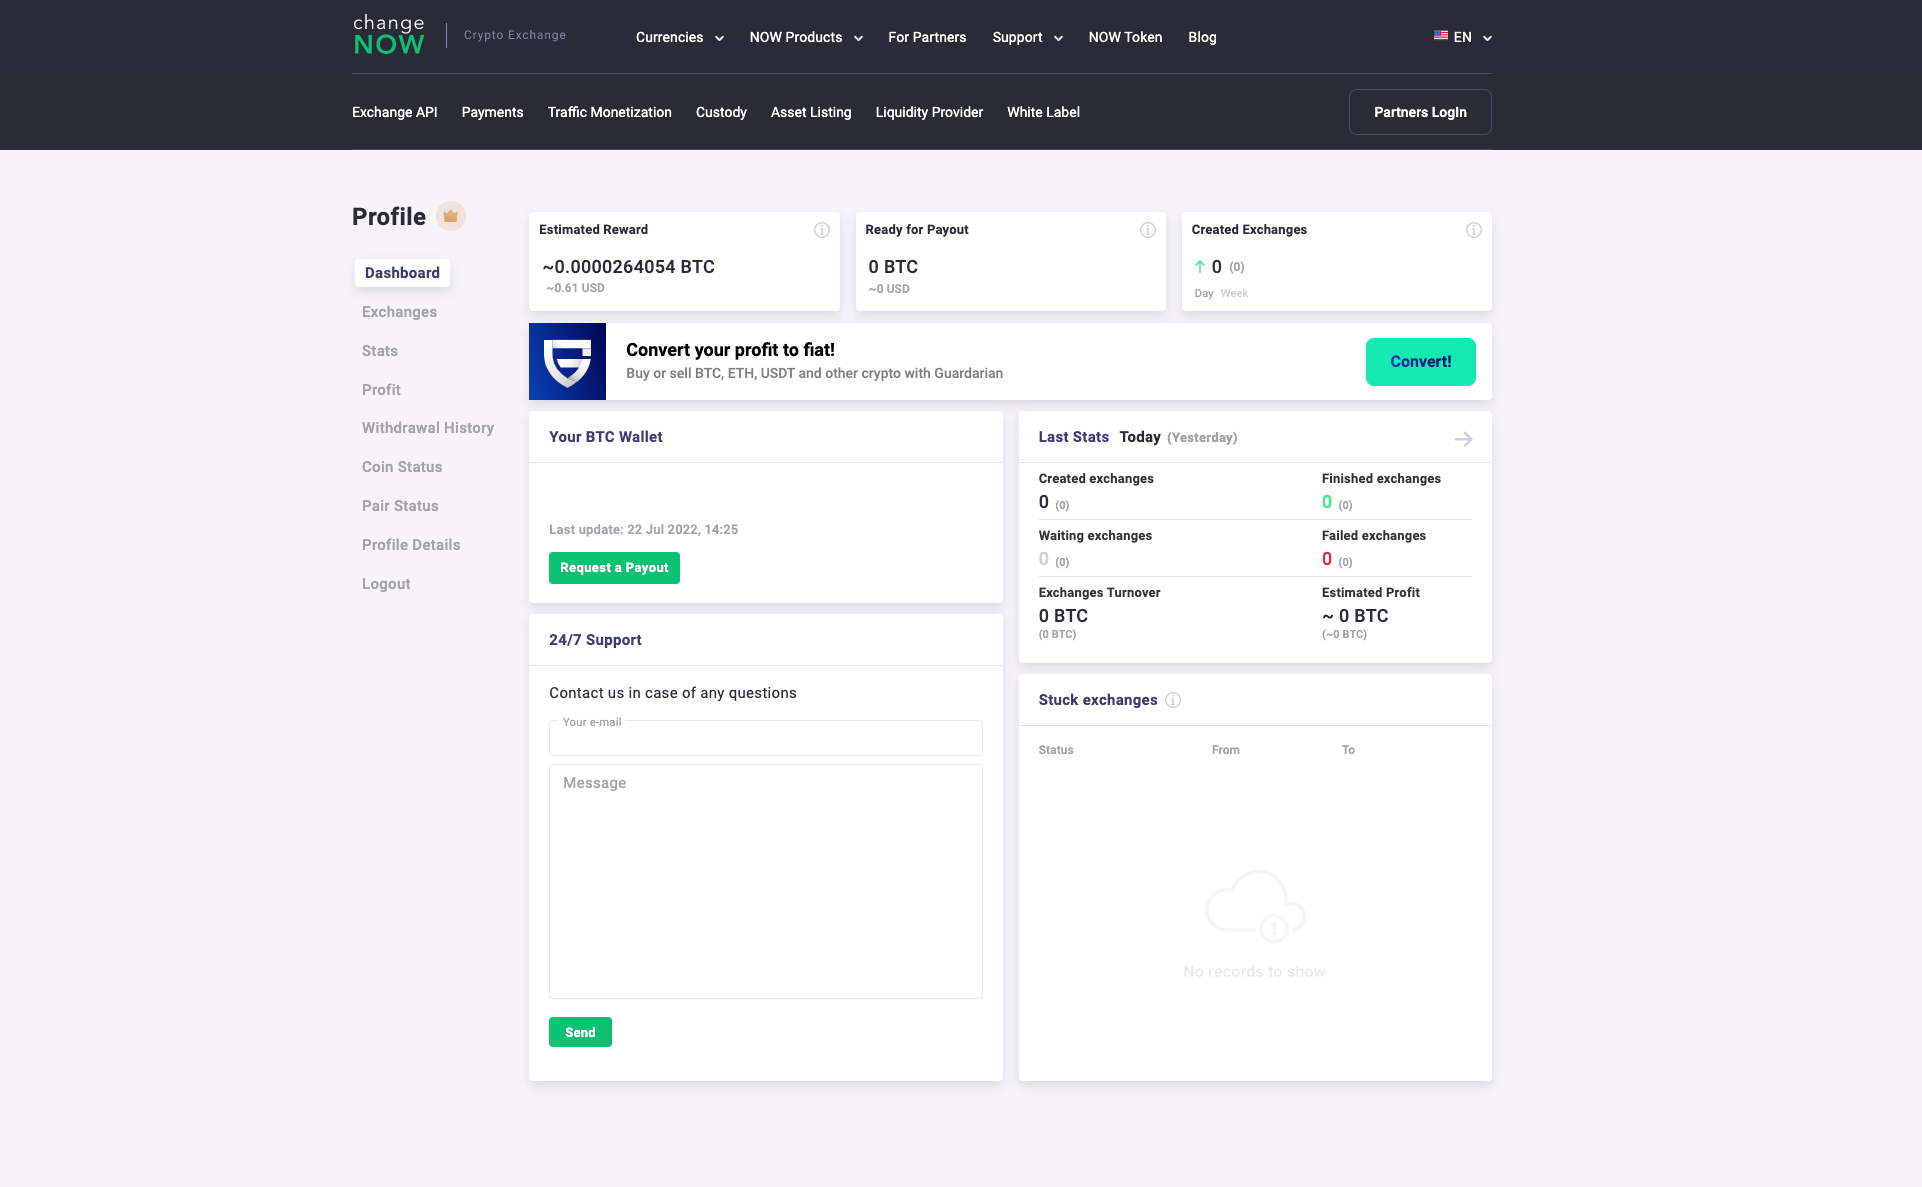Expand the EN language selector
This screenshot has height=1187, width=1922.
click(1463, 37)
